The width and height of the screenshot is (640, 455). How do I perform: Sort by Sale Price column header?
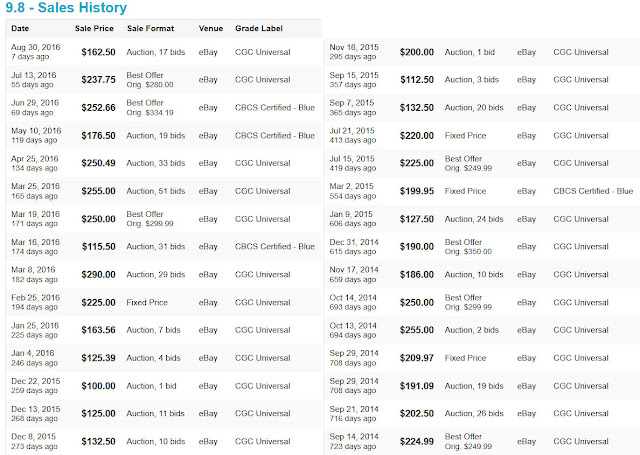click(x=94, y=28)
